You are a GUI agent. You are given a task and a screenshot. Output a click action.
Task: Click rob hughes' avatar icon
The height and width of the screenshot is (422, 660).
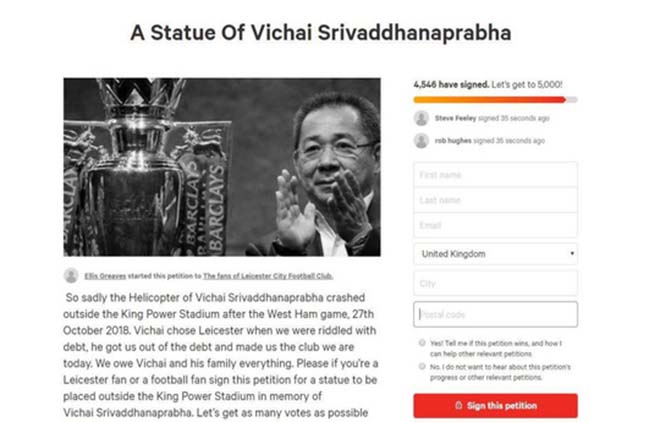(421, 141)
